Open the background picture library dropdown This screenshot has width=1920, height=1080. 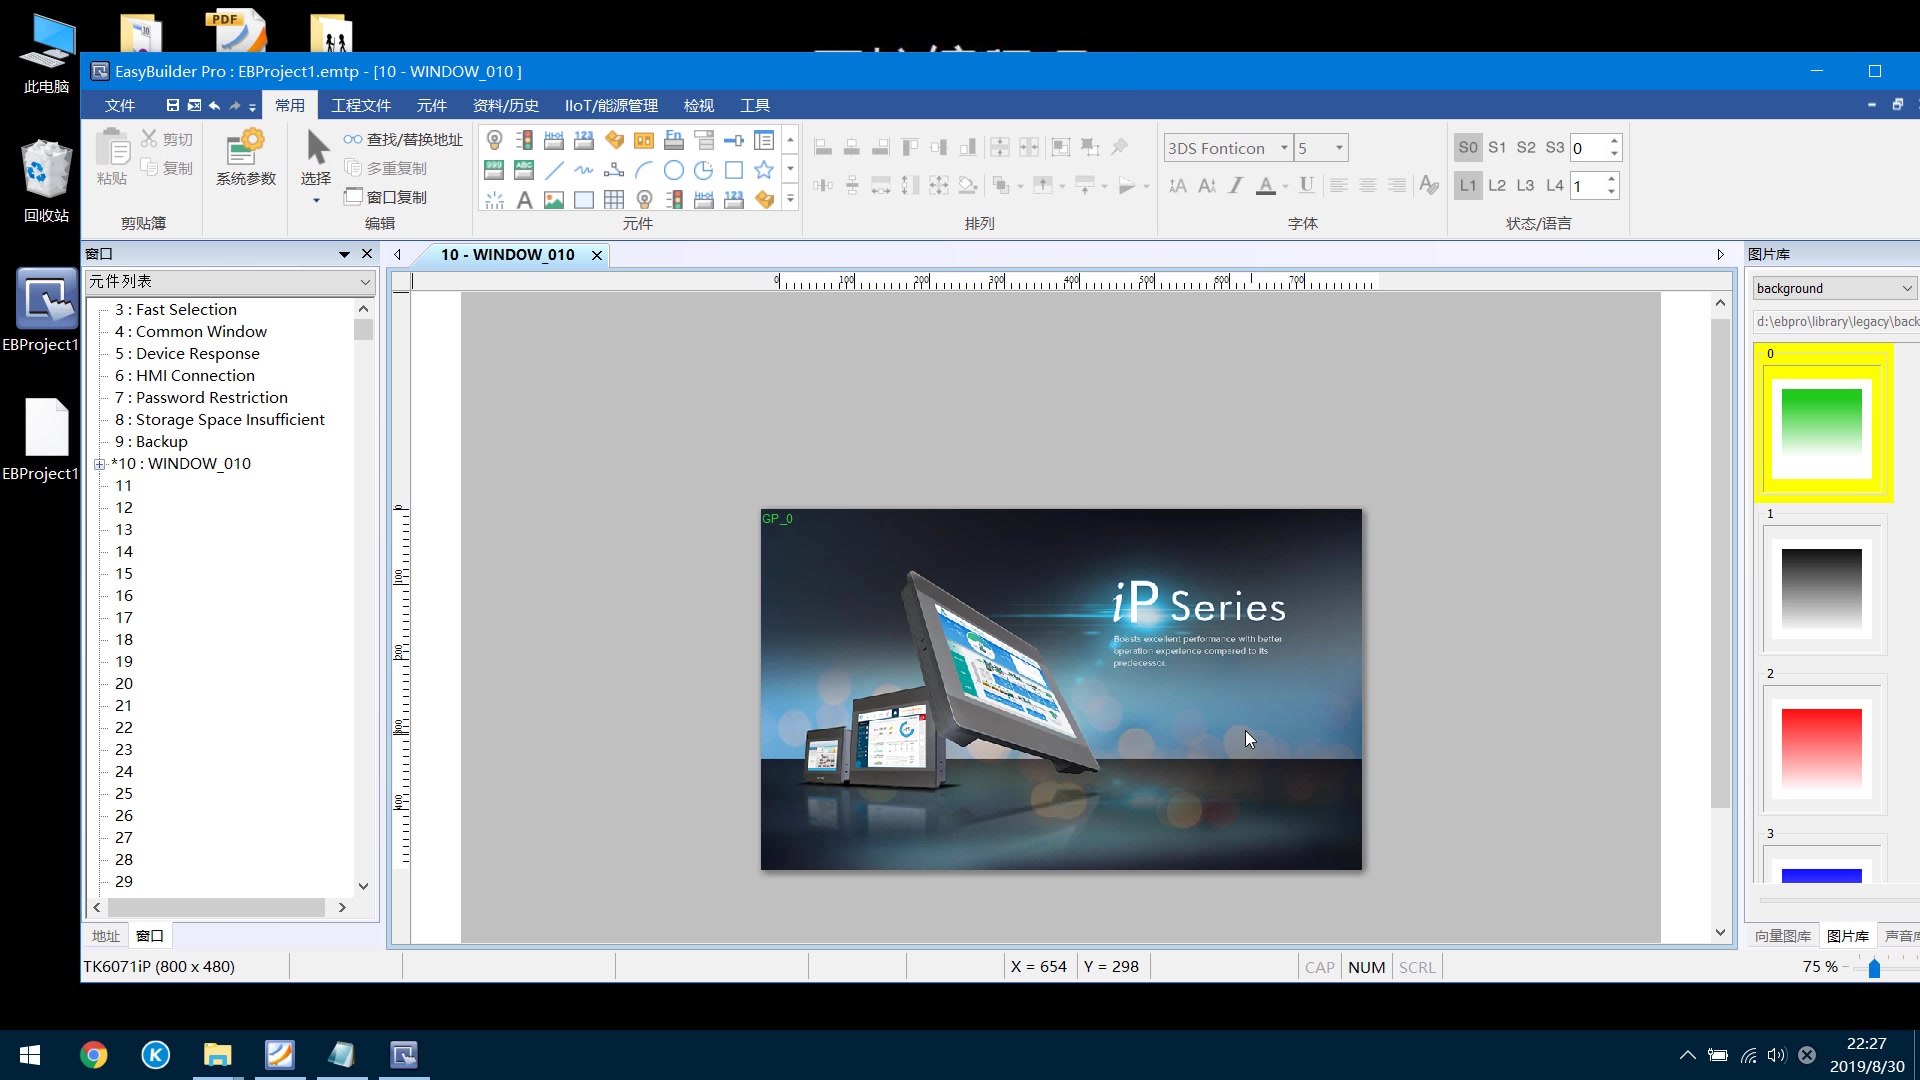[1906, 288]
